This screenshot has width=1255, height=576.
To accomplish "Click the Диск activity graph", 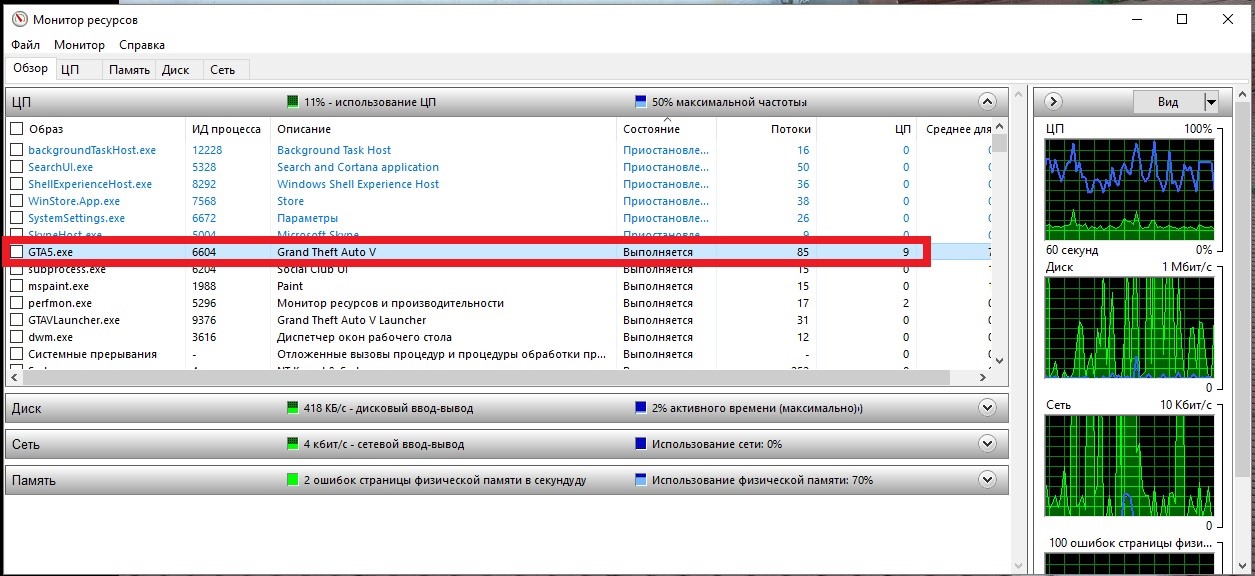I will point(1129,327).
